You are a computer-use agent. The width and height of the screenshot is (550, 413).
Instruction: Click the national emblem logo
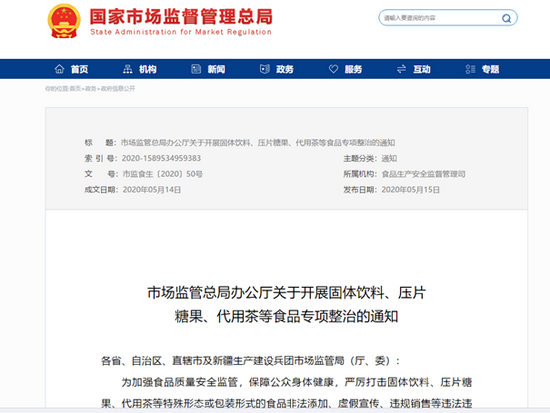tap(64, 21)
